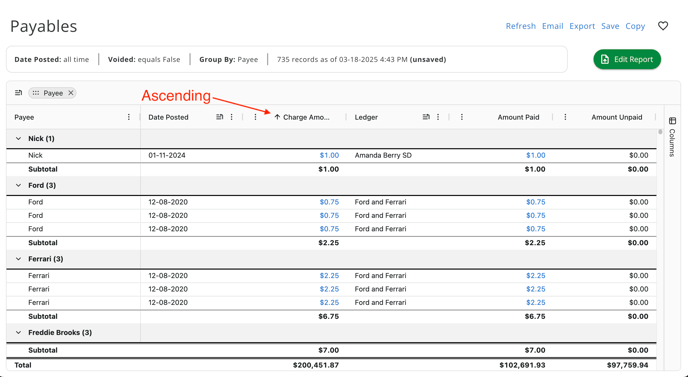Click the Export link
This screenshot has width=688, height=377.
pos(582,26)
